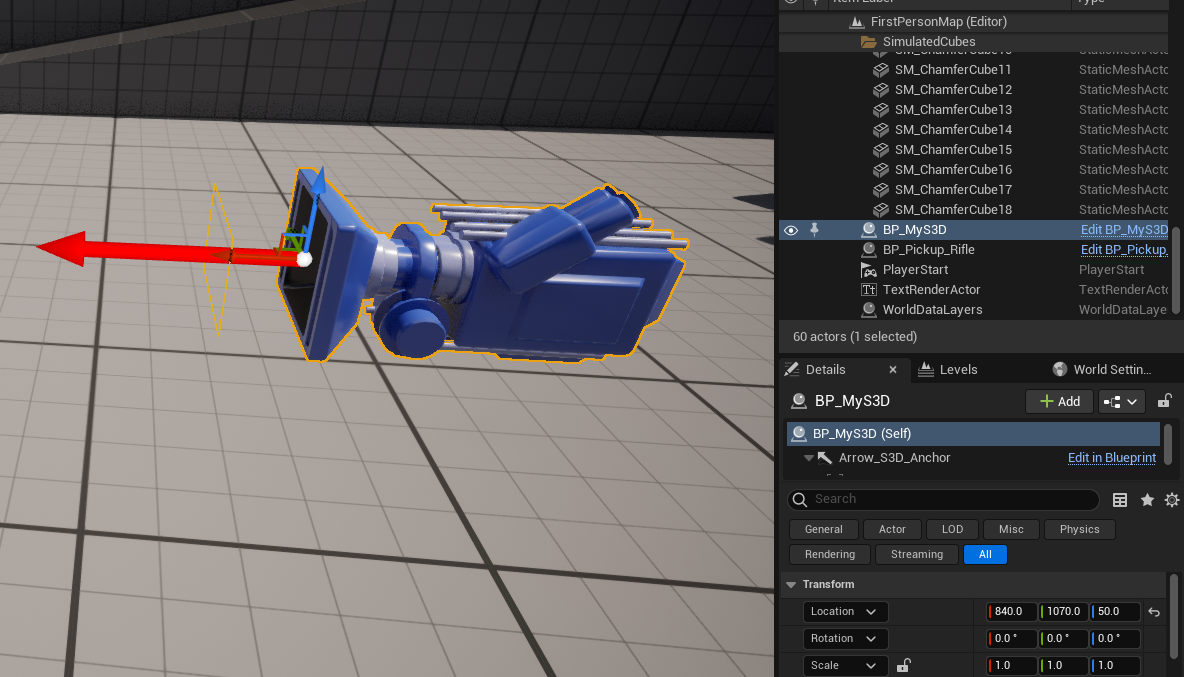Select the All details filter
1184x677 pixels.
[x=985, y=555]
